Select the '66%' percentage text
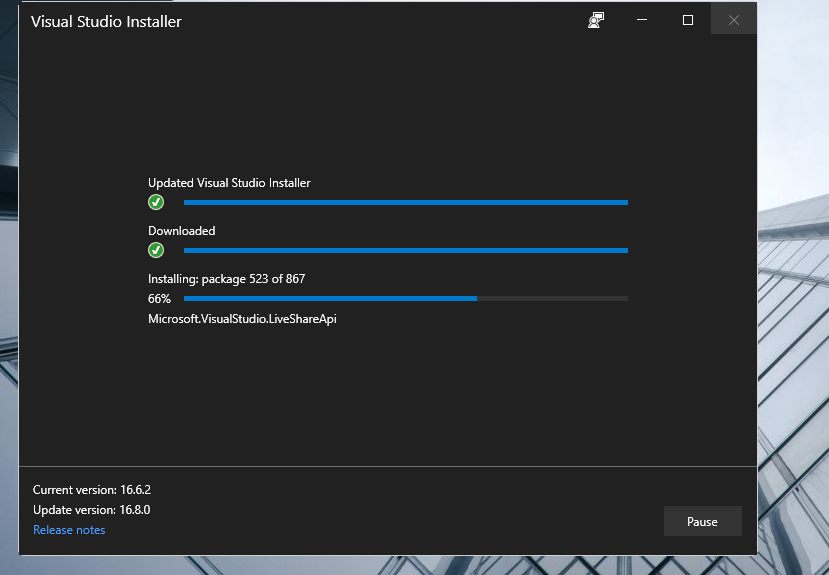The height and width of the screenshot is (575, 829). point(159,299)
